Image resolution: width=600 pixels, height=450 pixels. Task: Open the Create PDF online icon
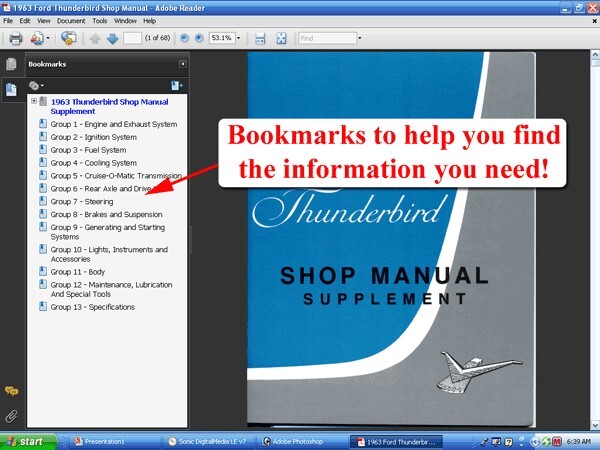tap(38, 38)
